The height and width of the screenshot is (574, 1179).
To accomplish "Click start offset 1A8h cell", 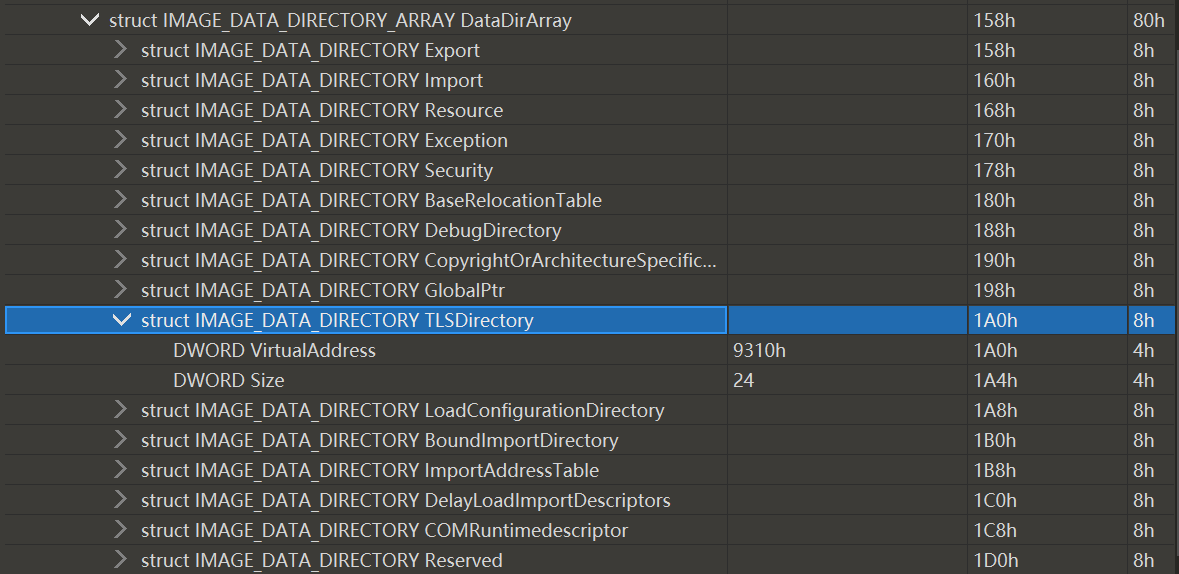I will click(996, 411).
